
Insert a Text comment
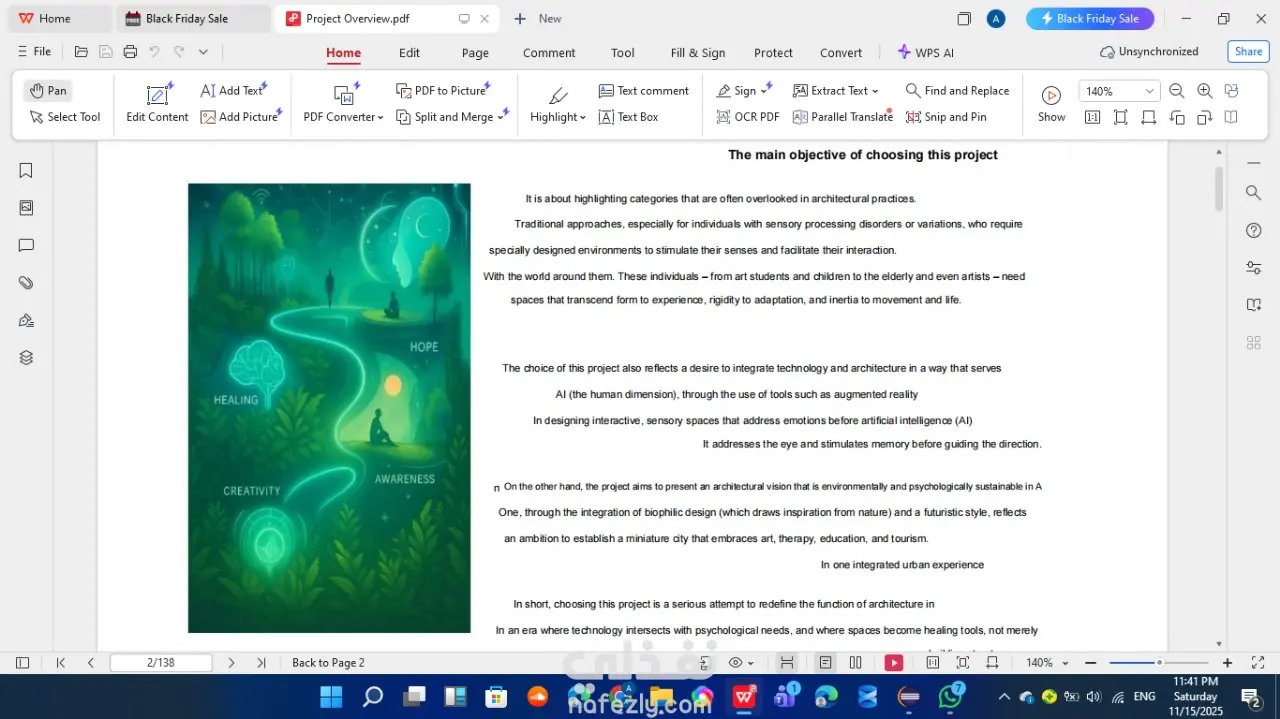coord(643,90)
